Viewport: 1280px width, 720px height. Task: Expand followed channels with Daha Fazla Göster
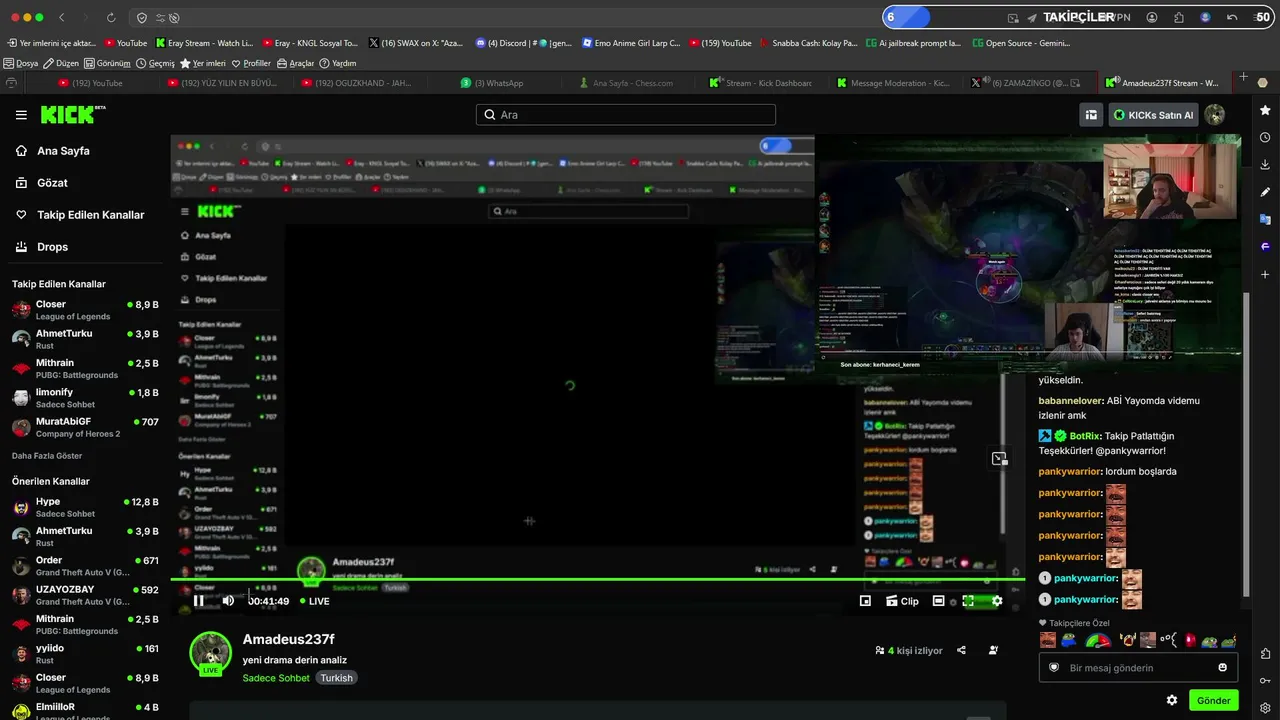46,456
